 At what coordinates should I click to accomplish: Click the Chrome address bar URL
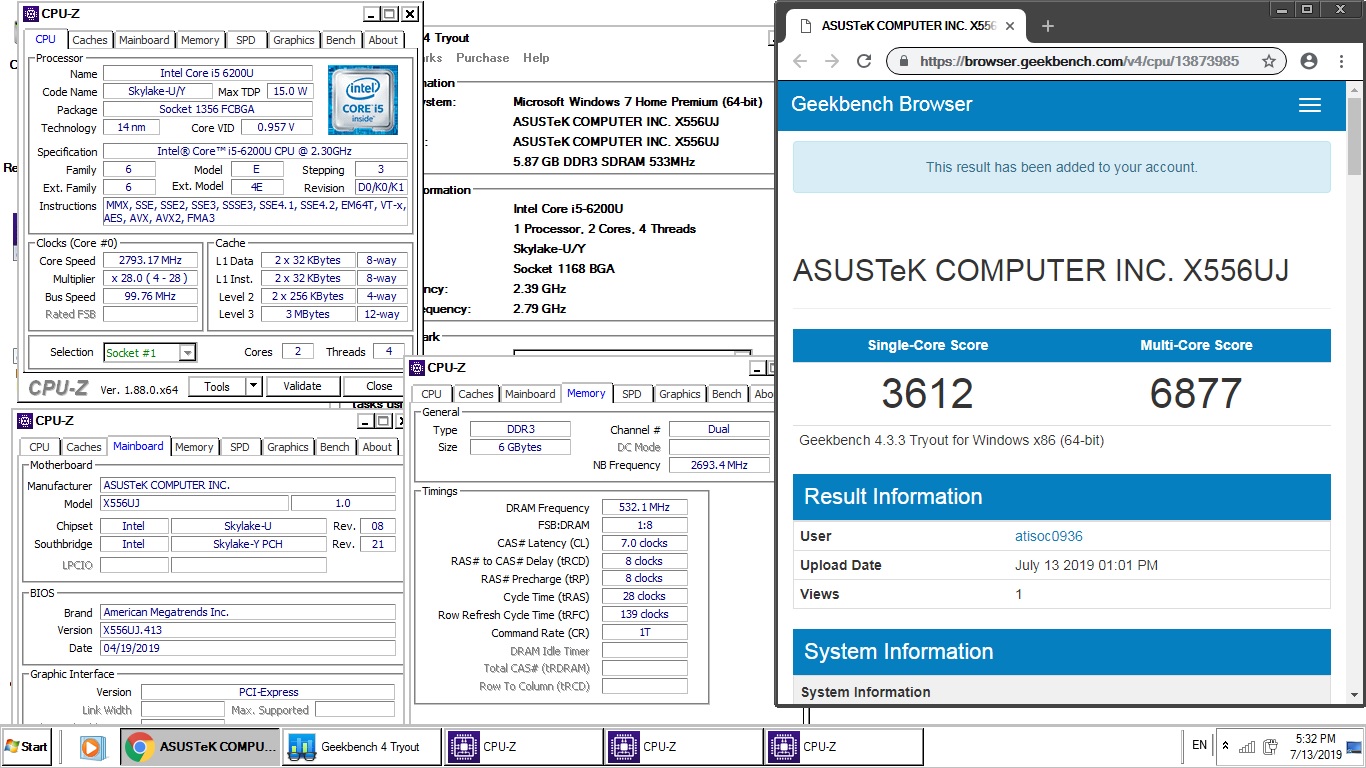[x=1079, y=61]
